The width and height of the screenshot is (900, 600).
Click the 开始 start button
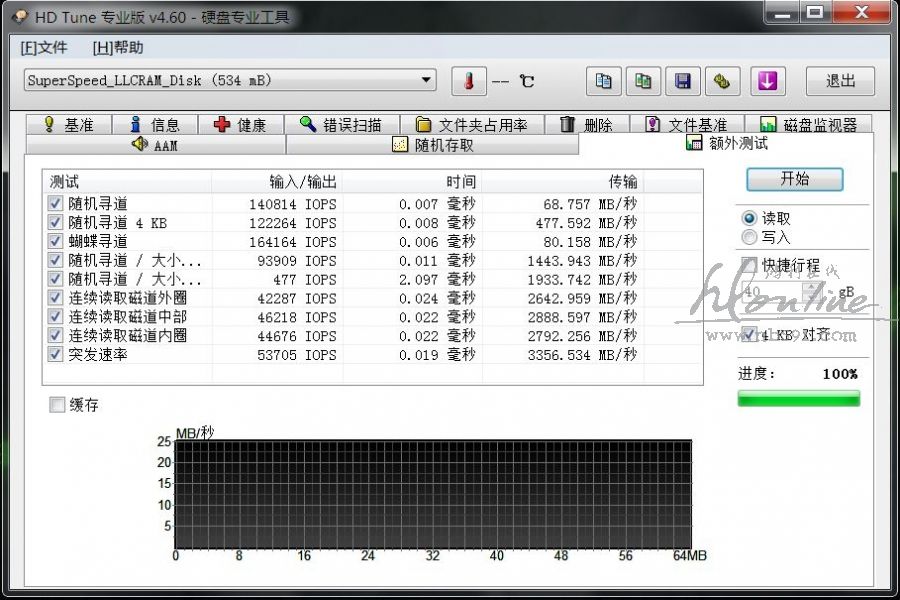(x=795, y=179)
